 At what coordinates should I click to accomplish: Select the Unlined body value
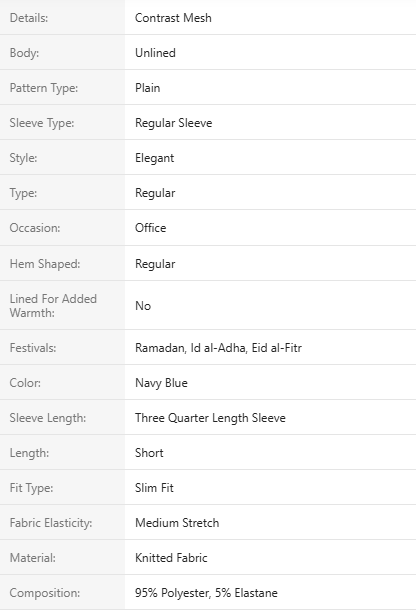point(155,53)
